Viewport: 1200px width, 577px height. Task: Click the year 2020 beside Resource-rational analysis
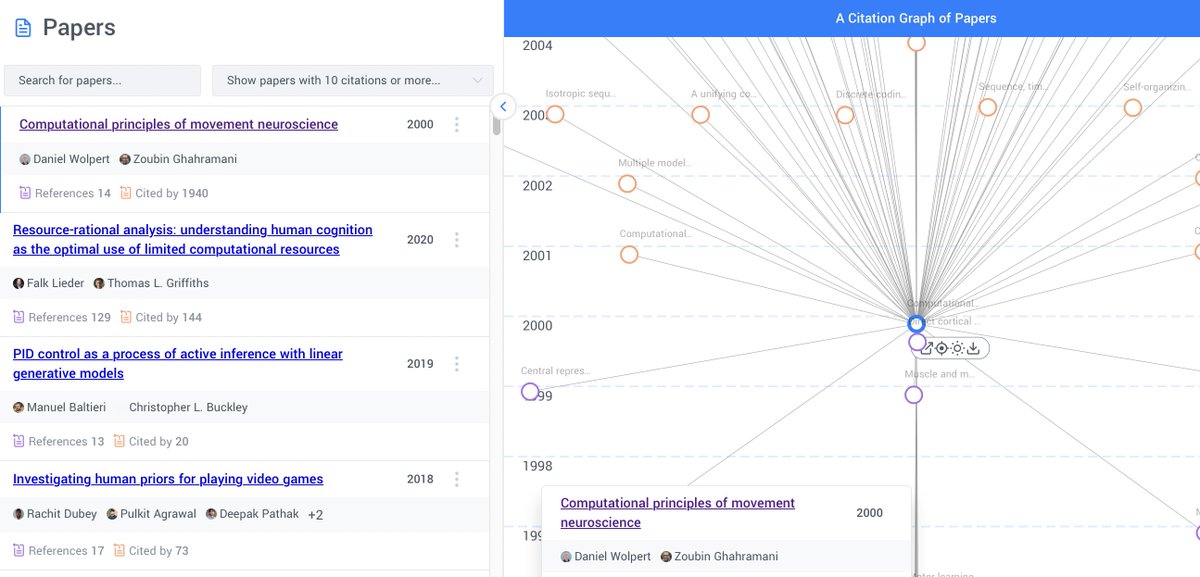pos(420,240)
